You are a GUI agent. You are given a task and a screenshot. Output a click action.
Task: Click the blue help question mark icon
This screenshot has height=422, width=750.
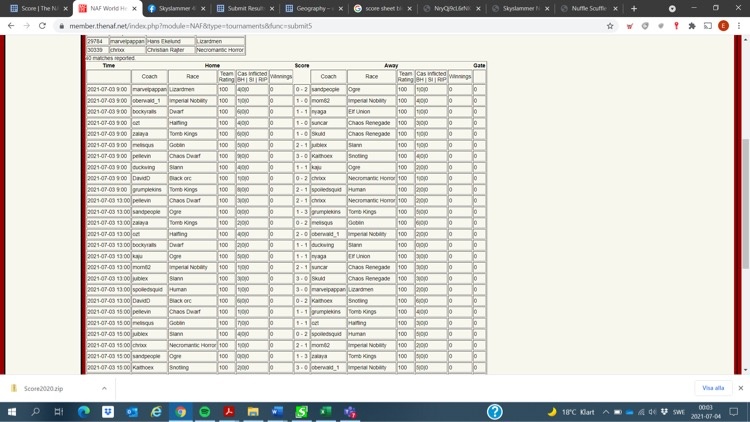tap(494, 412)
